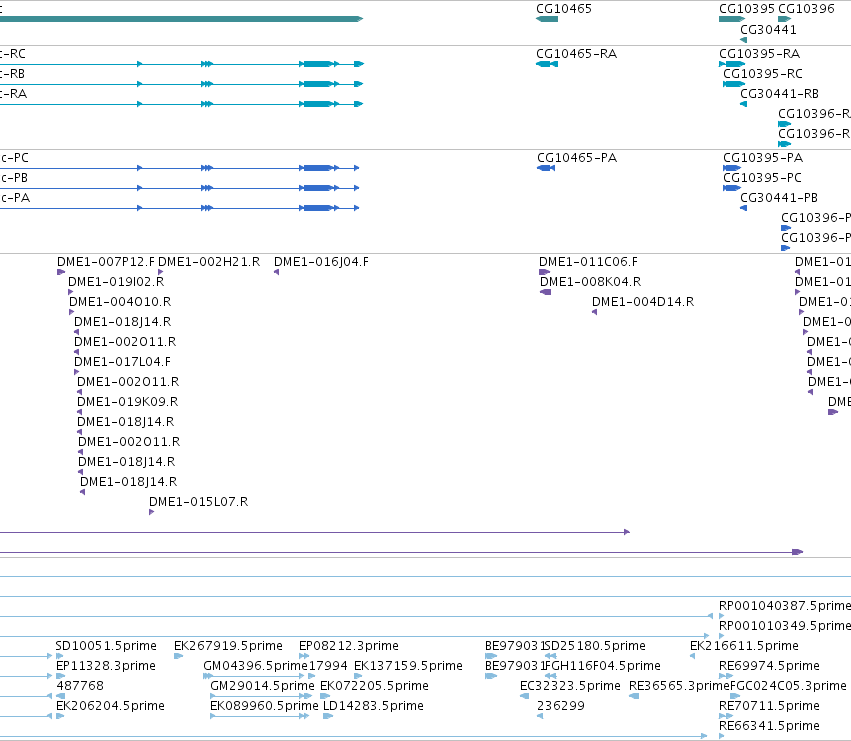The image size is (851, 741).
Task: Select the feature labeled 236299
Action: click(x=561, y=706)
